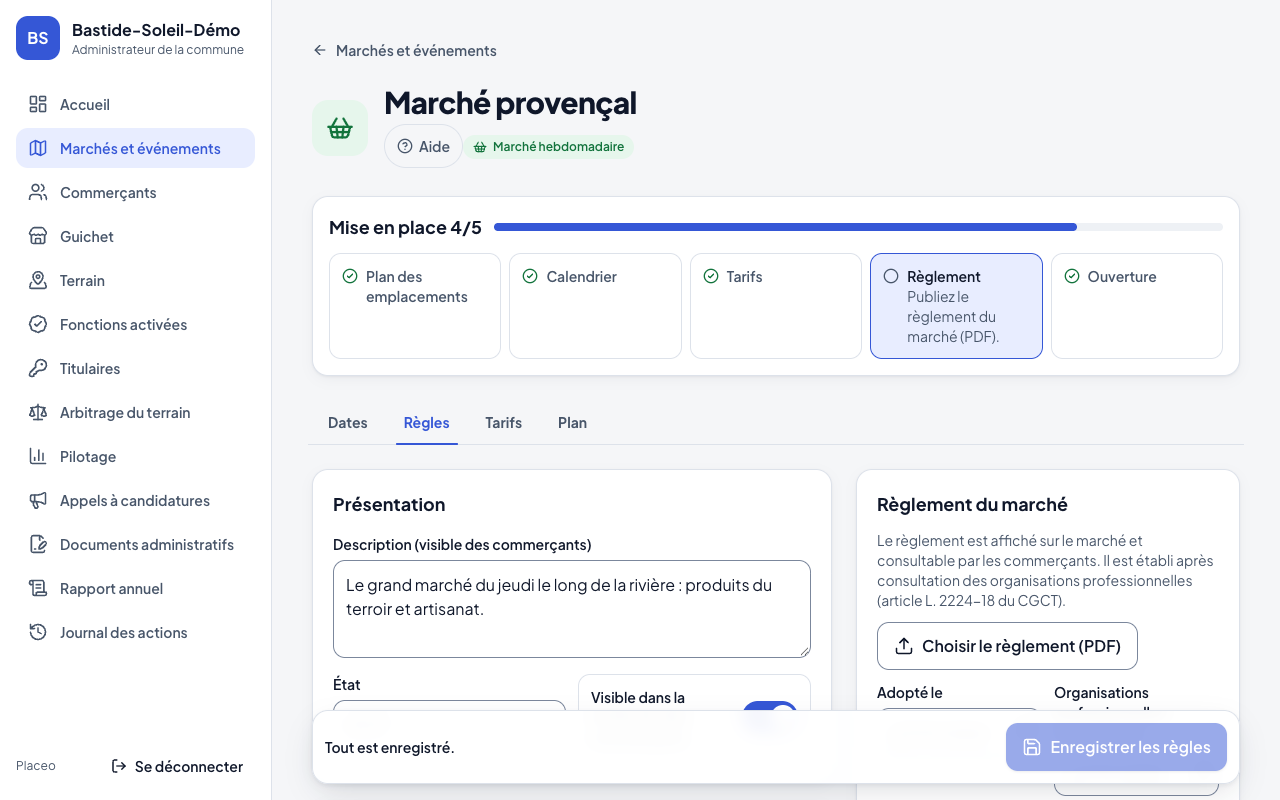
Task: Click the Appels à candidatures megaphone icon
Action: click(x=38, y=500)
